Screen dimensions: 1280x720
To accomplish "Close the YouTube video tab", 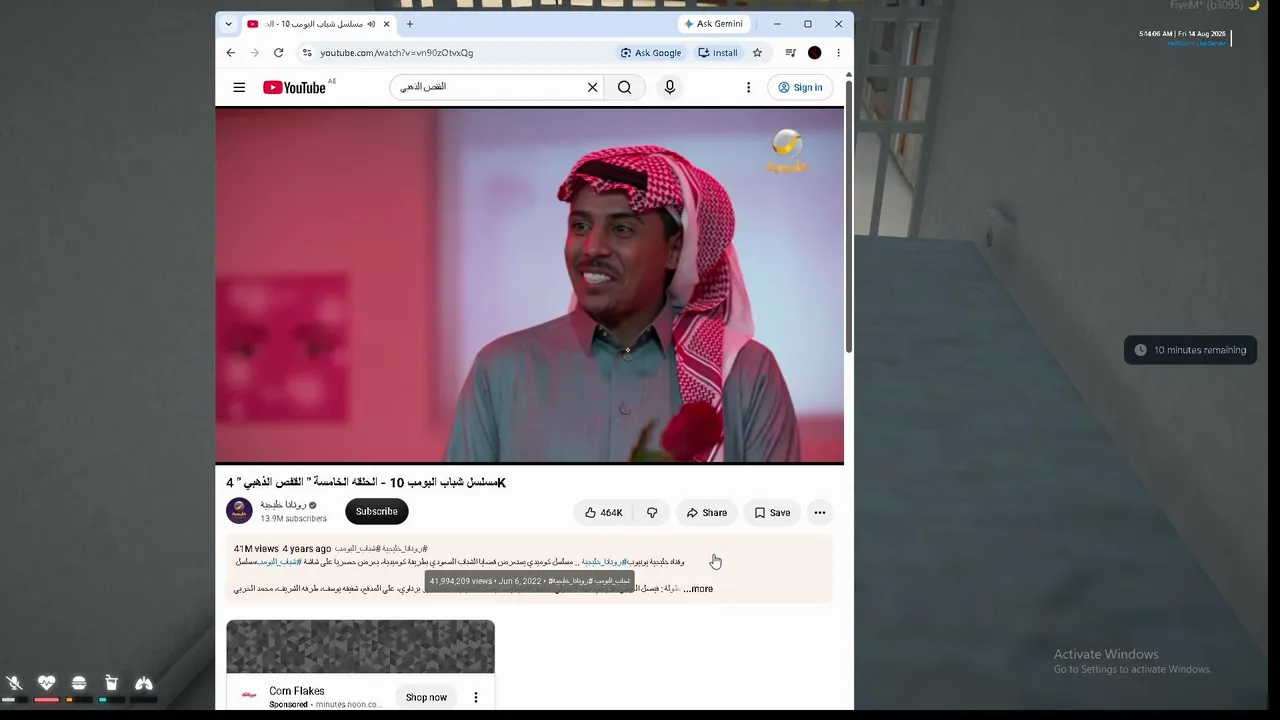I will (386, 24).
